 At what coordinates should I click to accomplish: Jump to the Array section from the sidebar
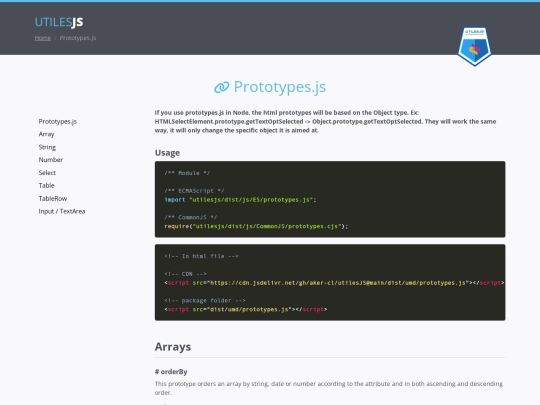46,134
